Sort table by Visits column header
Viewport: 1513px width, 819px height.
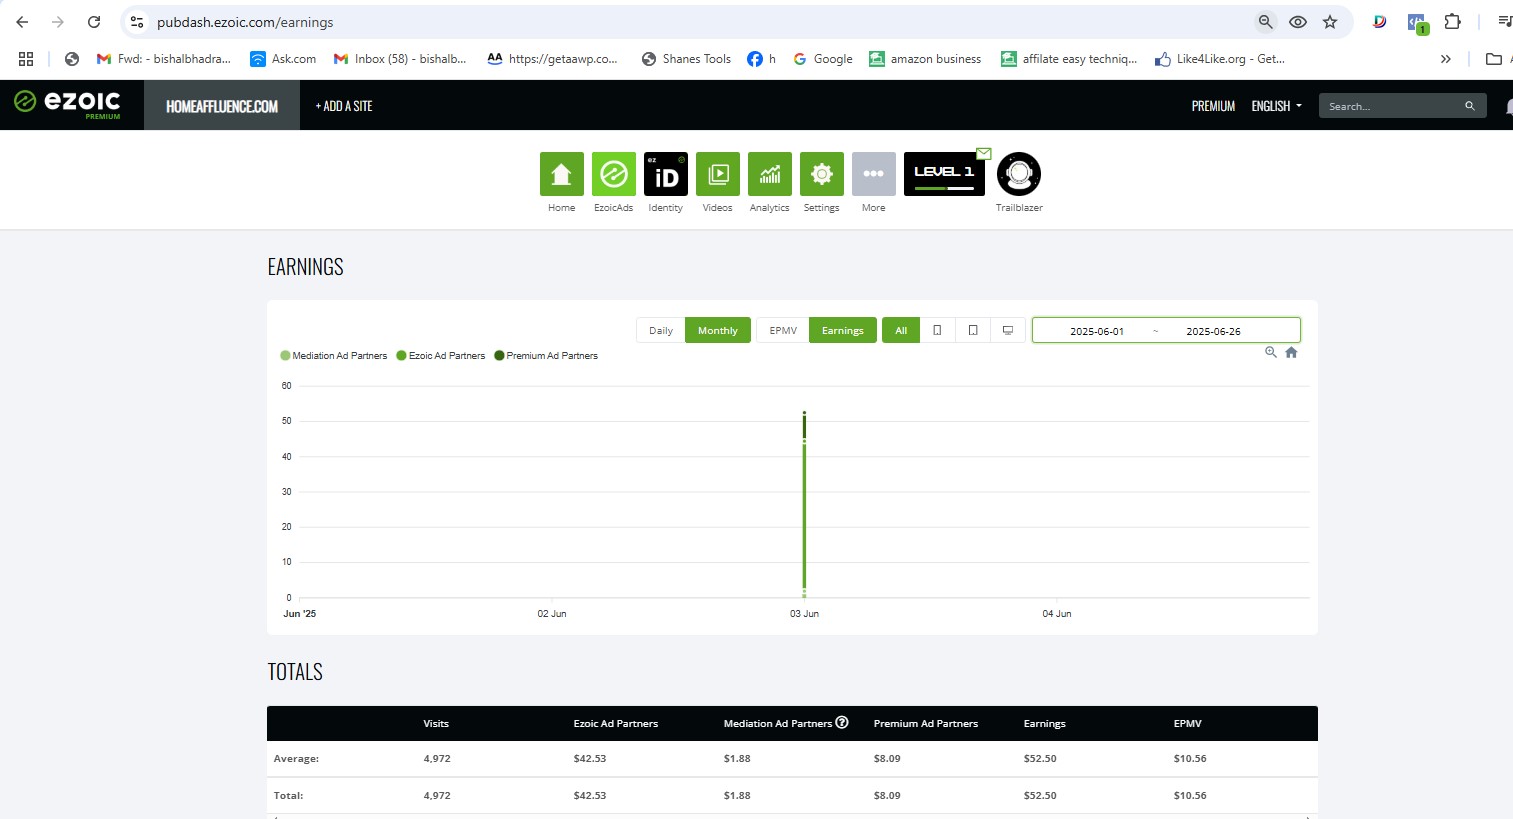pyautogui.click(x=436, y=723)
